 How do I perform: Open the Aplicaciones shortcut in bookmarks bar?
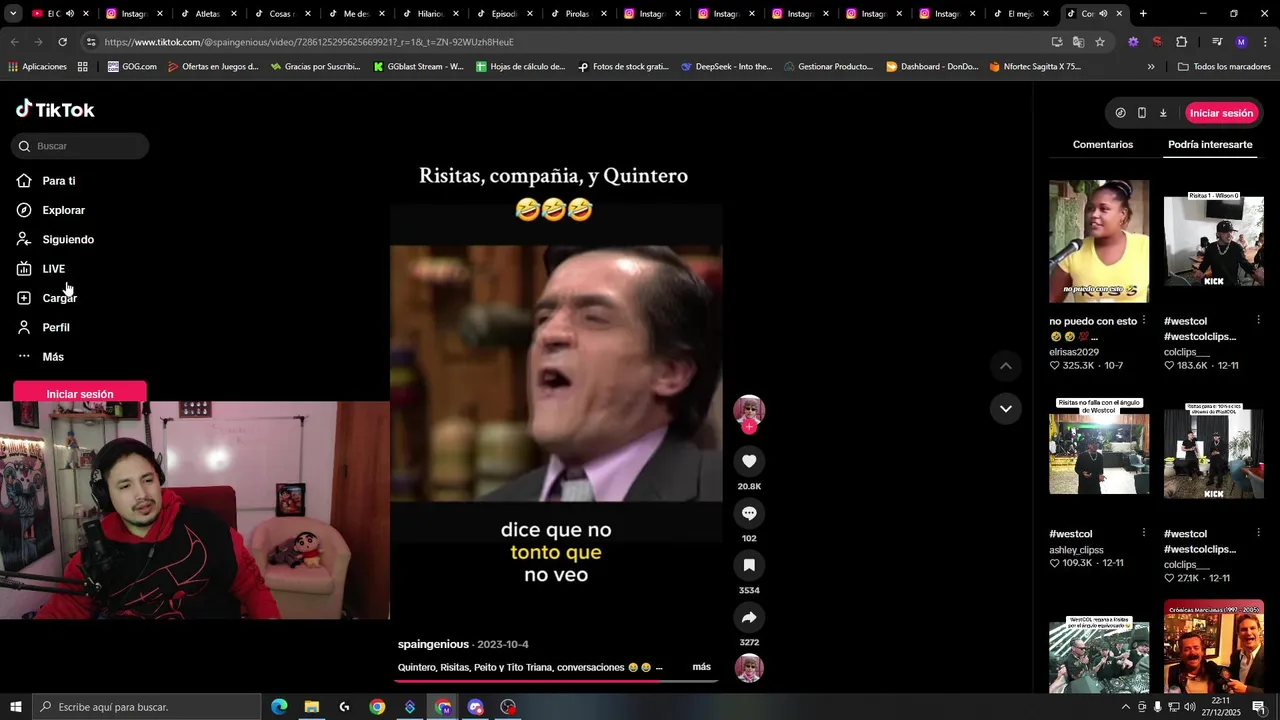(x=37, y=67)
